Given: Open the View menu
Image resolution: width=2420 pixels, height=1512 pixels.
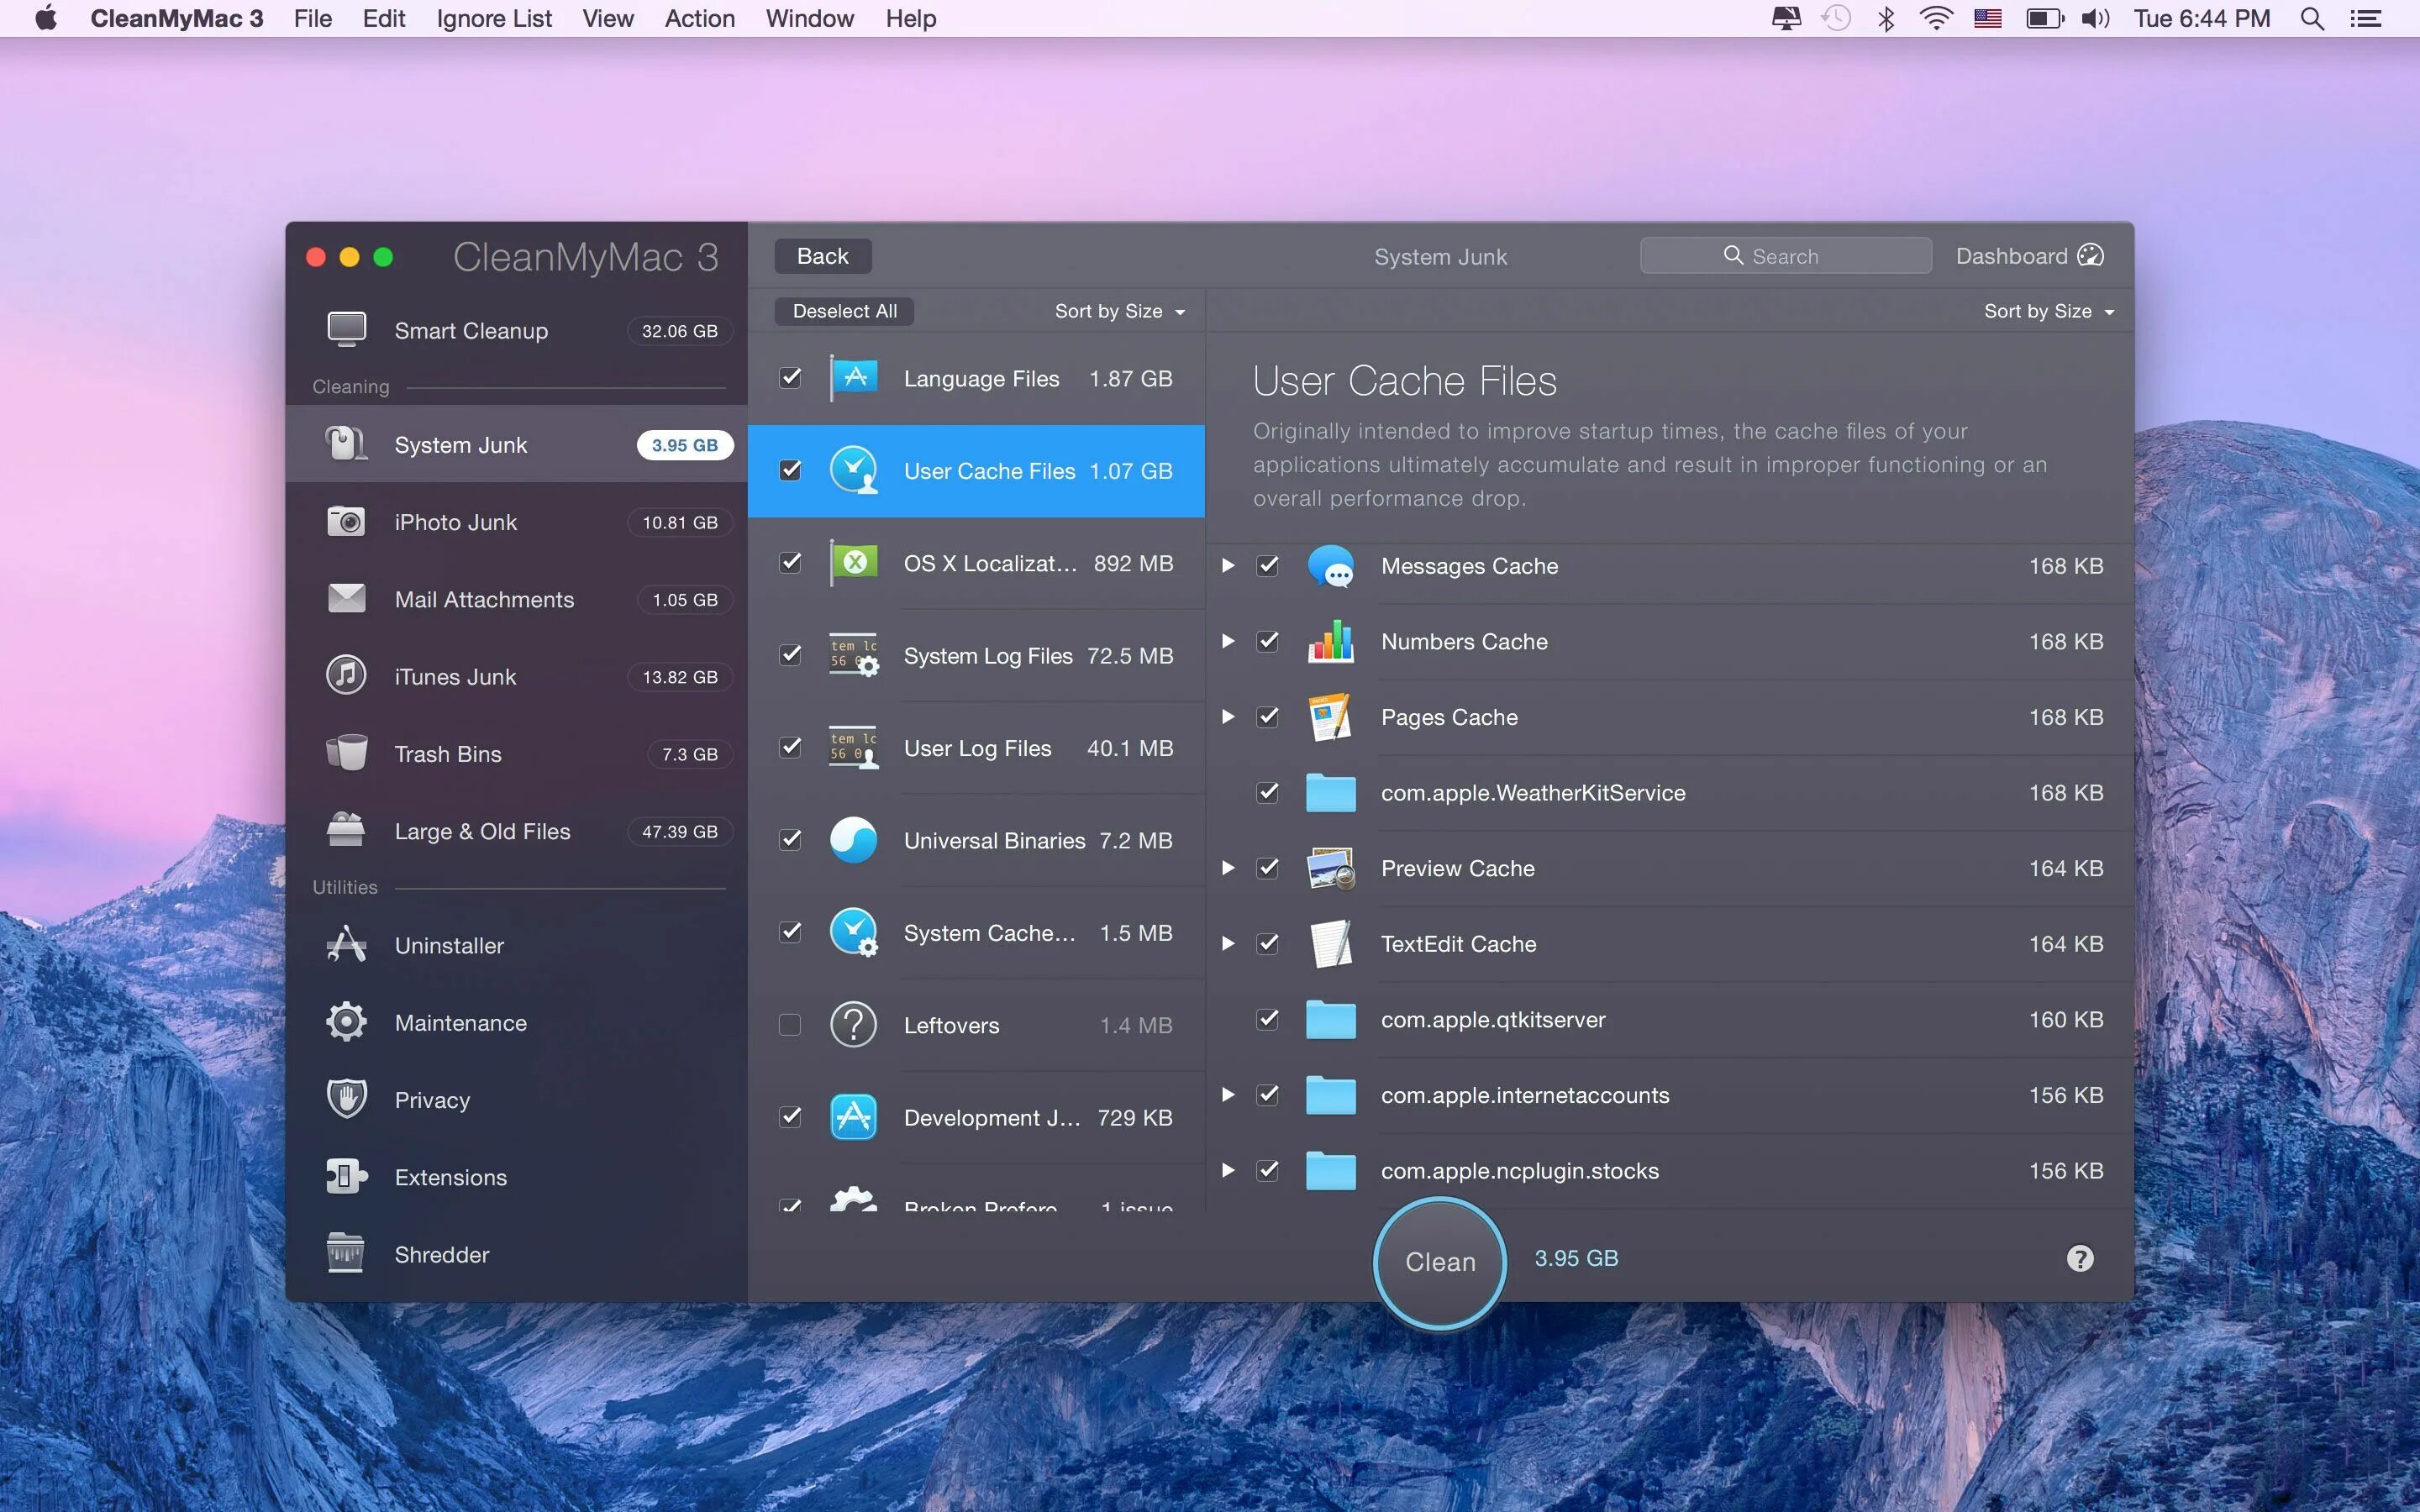Looking at the screenshot, I should point(608,19).
